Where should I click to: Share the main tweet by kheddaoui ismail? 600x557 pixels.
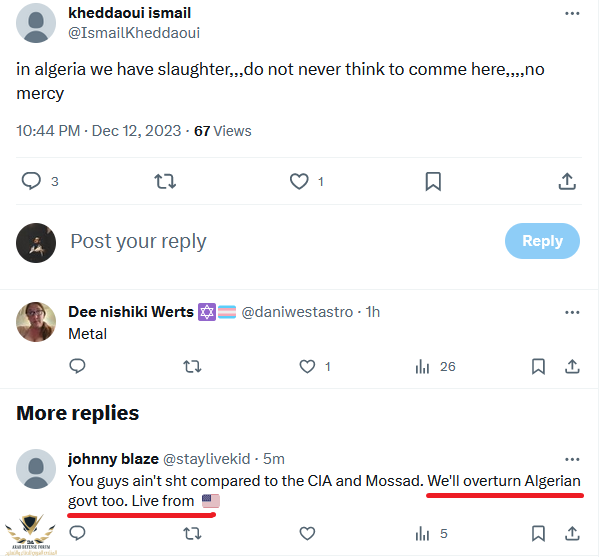pos(566,181)
